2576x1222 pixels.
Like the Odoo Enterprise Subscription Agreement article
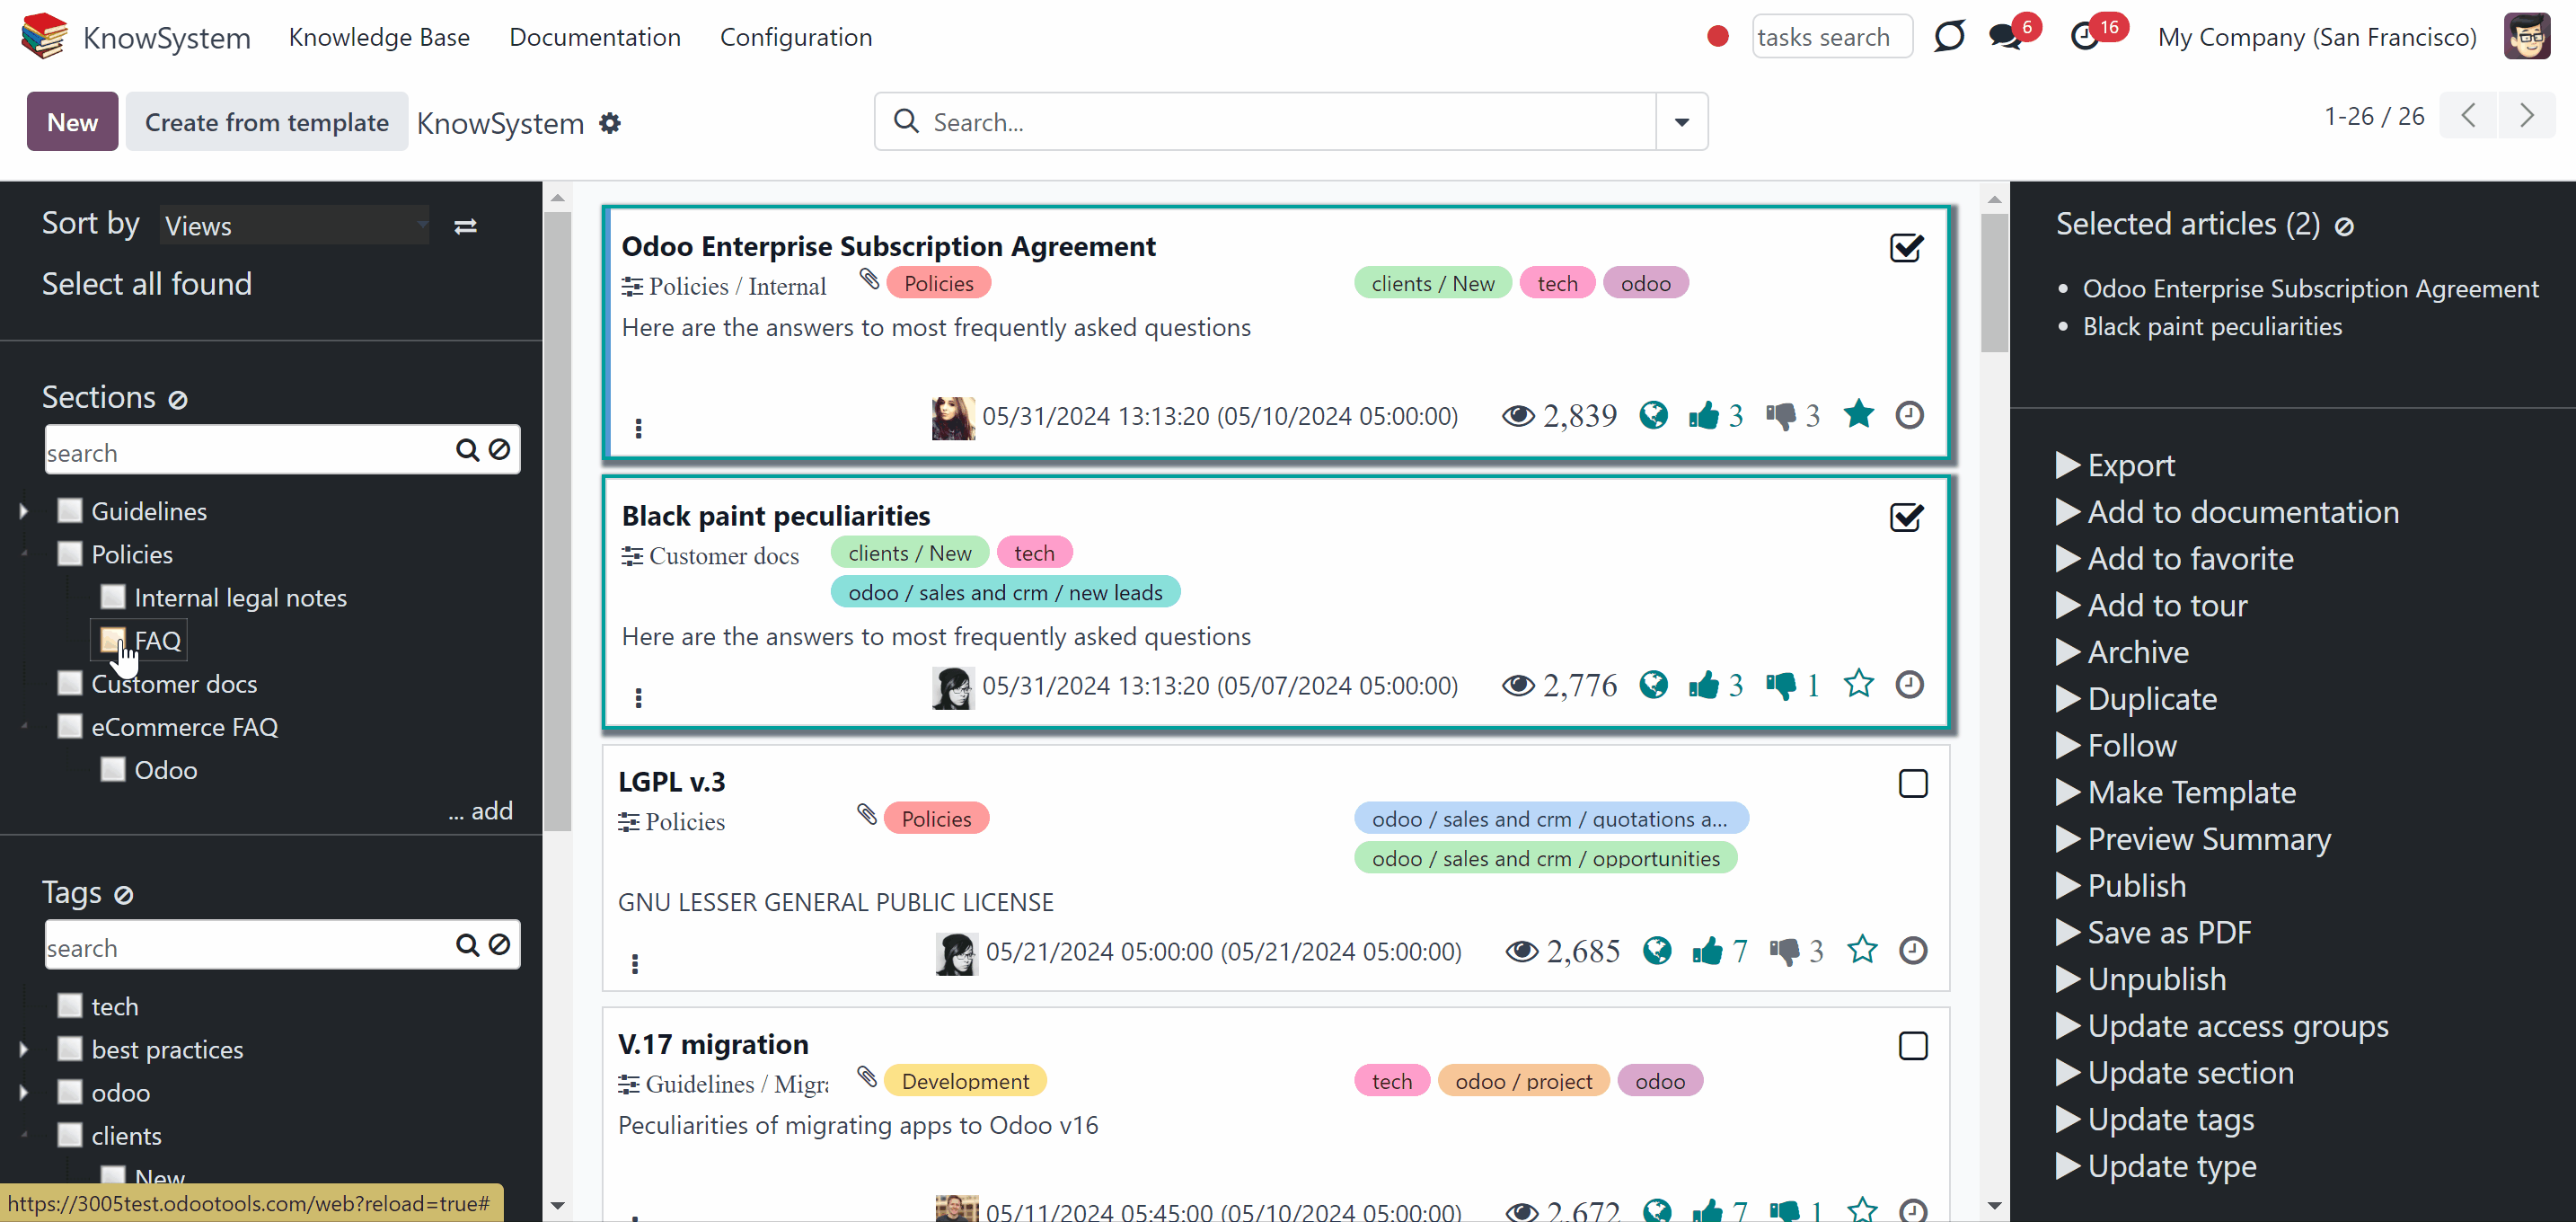tap(1704, 415)
